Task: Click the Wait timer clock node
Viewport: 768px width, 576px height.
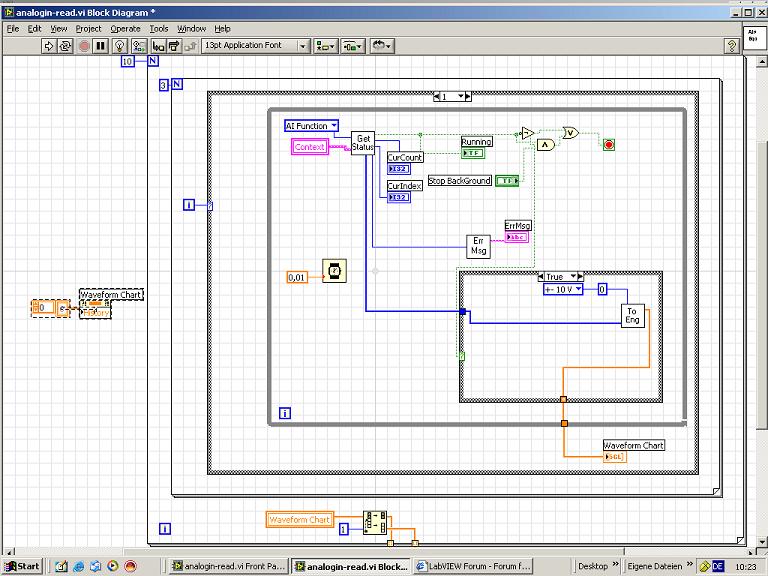Action: [x=333, y=270]
